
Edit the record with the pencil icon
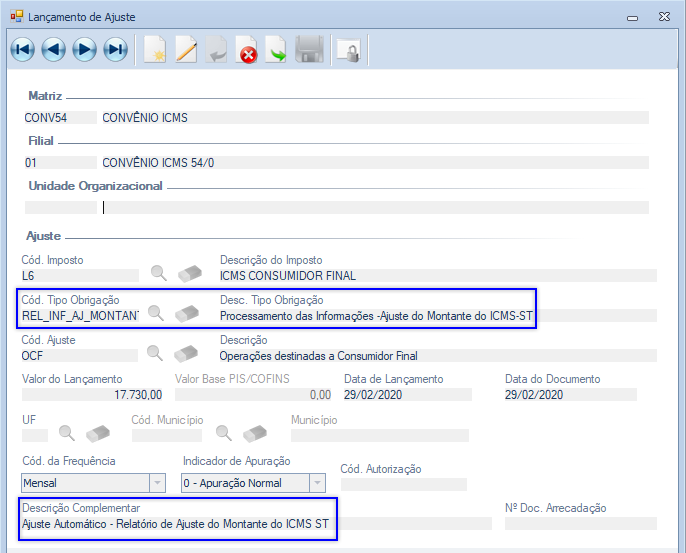[x=186, y=49]
